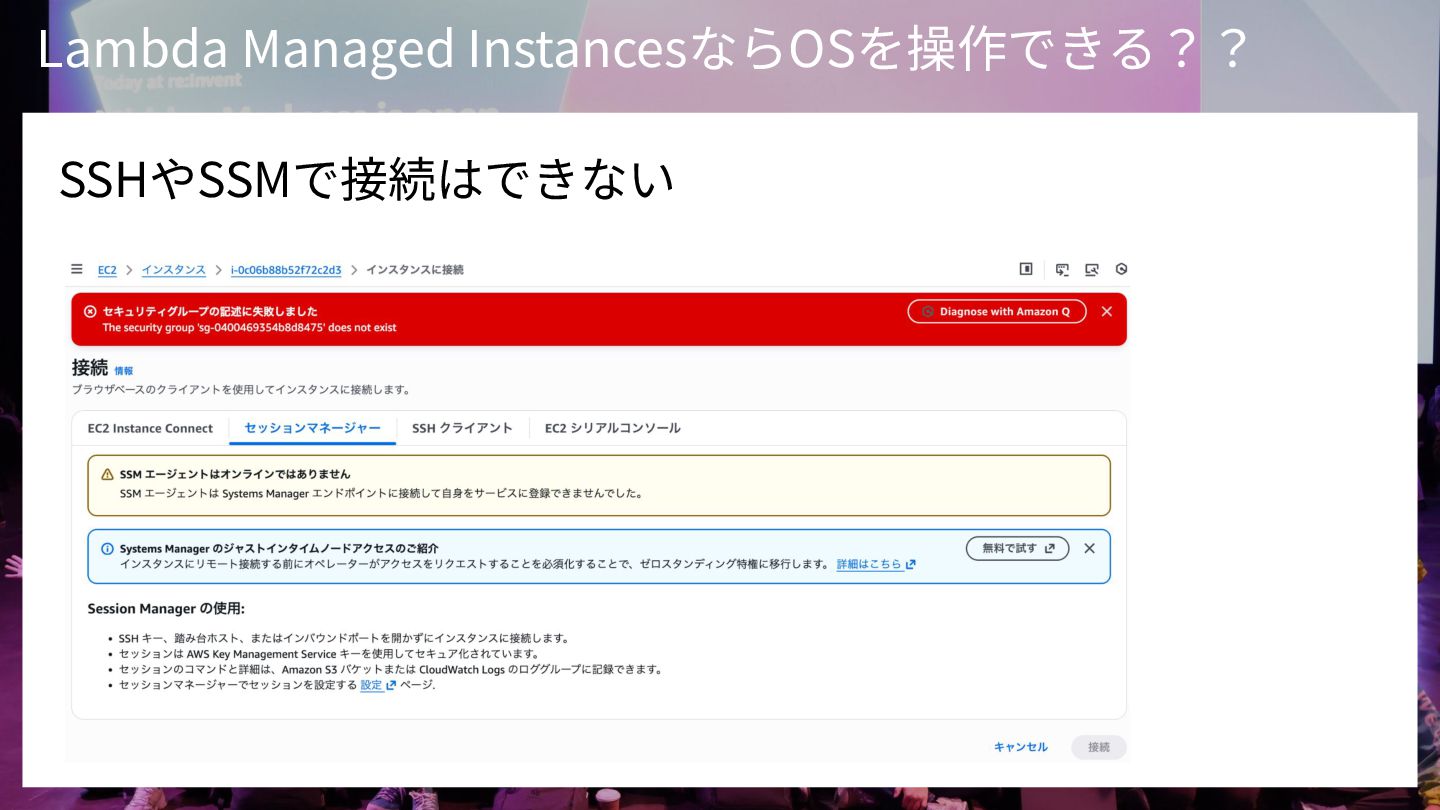Open instance i-0c06b88b52f72c2d3 breadcrumb

click(x=286, y=270)
